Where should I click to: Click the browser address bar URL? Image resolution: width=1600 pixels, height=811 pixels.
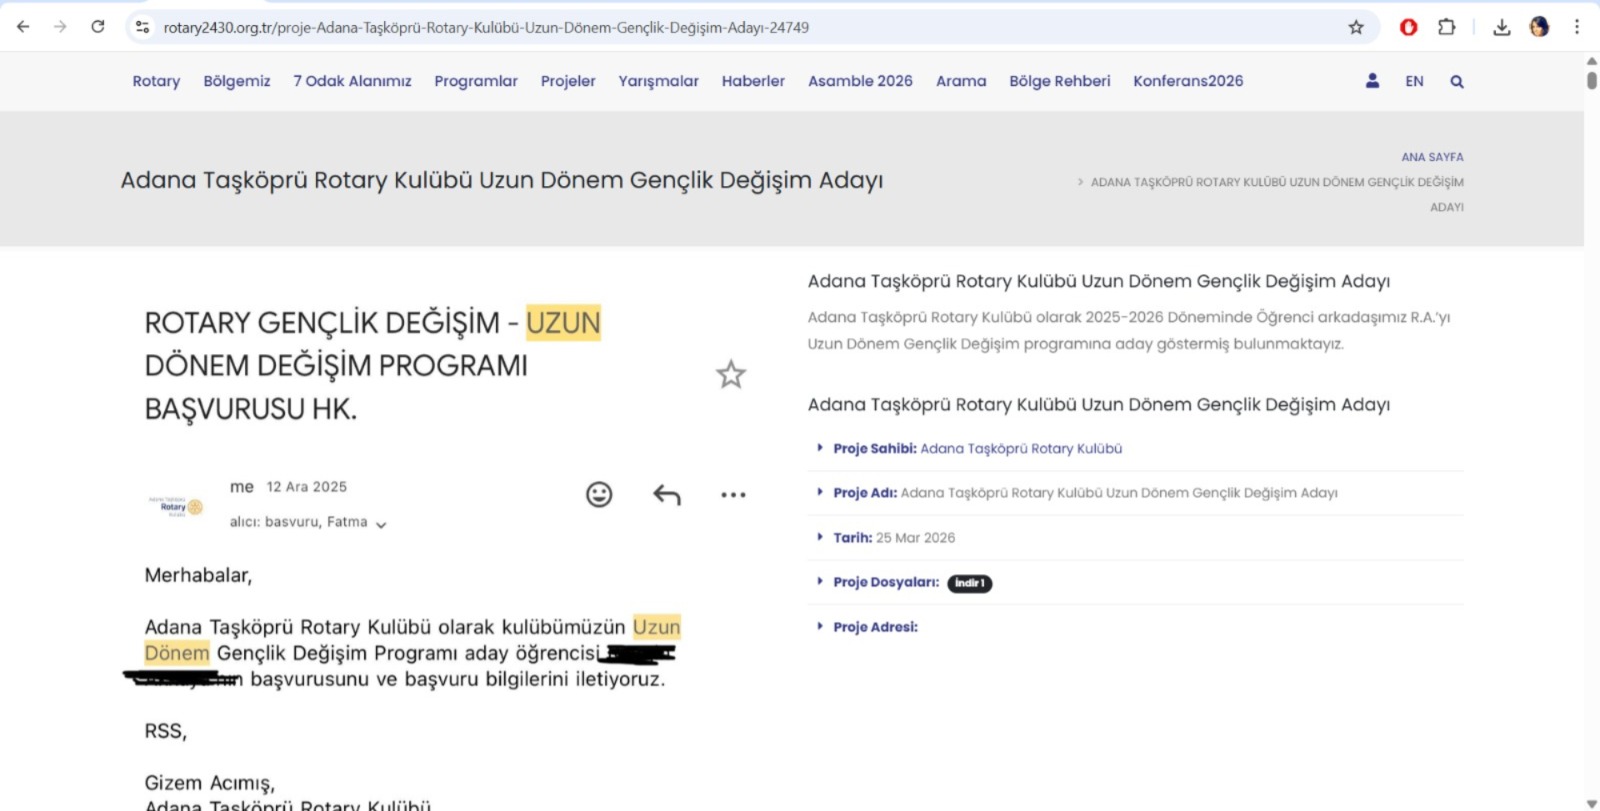(486, 28)
